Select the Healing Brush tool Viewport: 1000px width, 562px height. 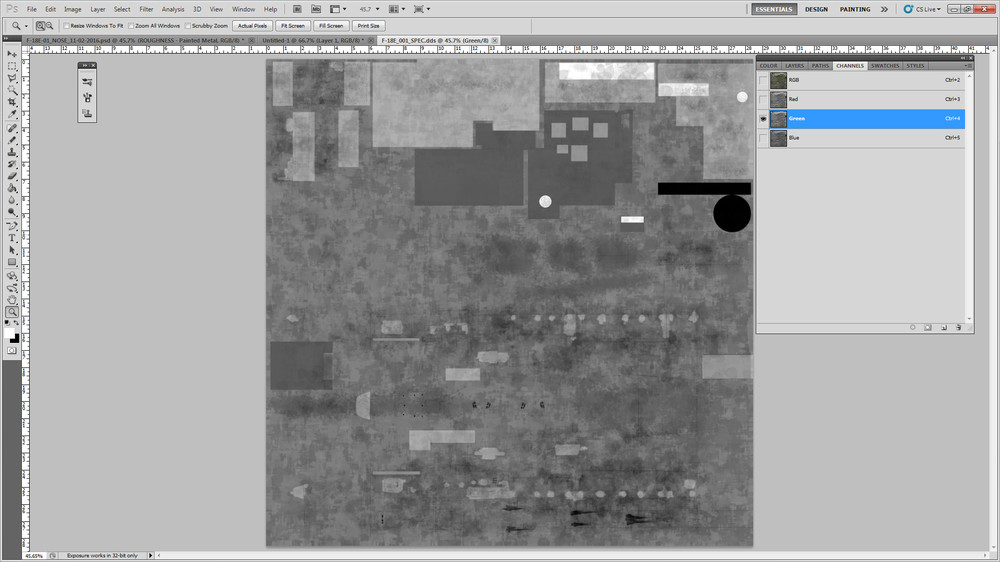pos(12,128)
